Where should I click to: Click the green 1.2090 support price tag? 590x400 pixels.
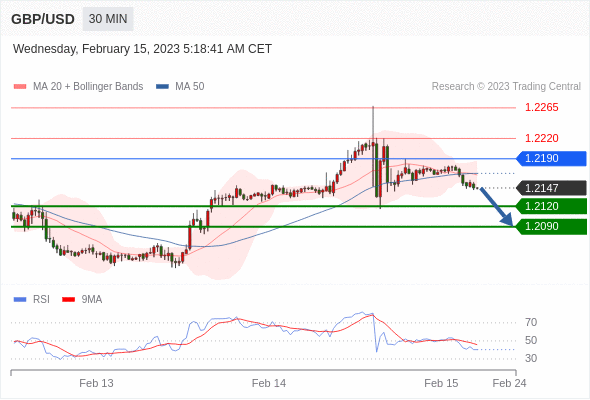(x=551, y=227)
